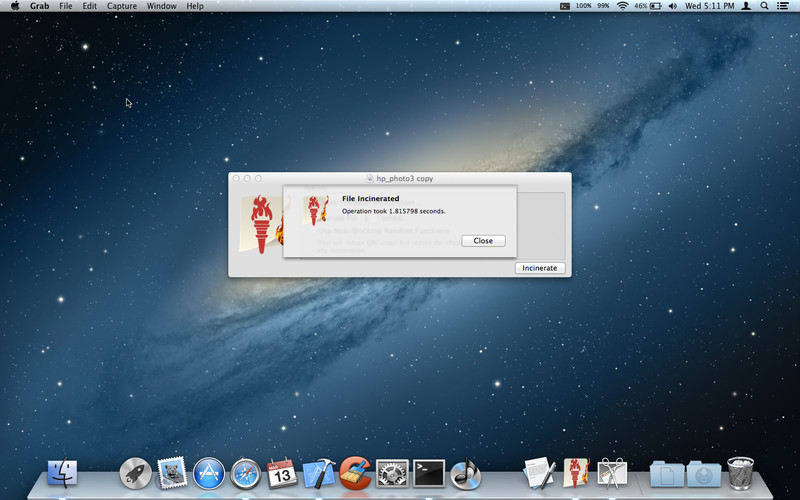Image resolution: width=800 pixels, height=500 pixels.
Task: Open the Apple menu
Action: pyautogui.click(x=15, y=6)
